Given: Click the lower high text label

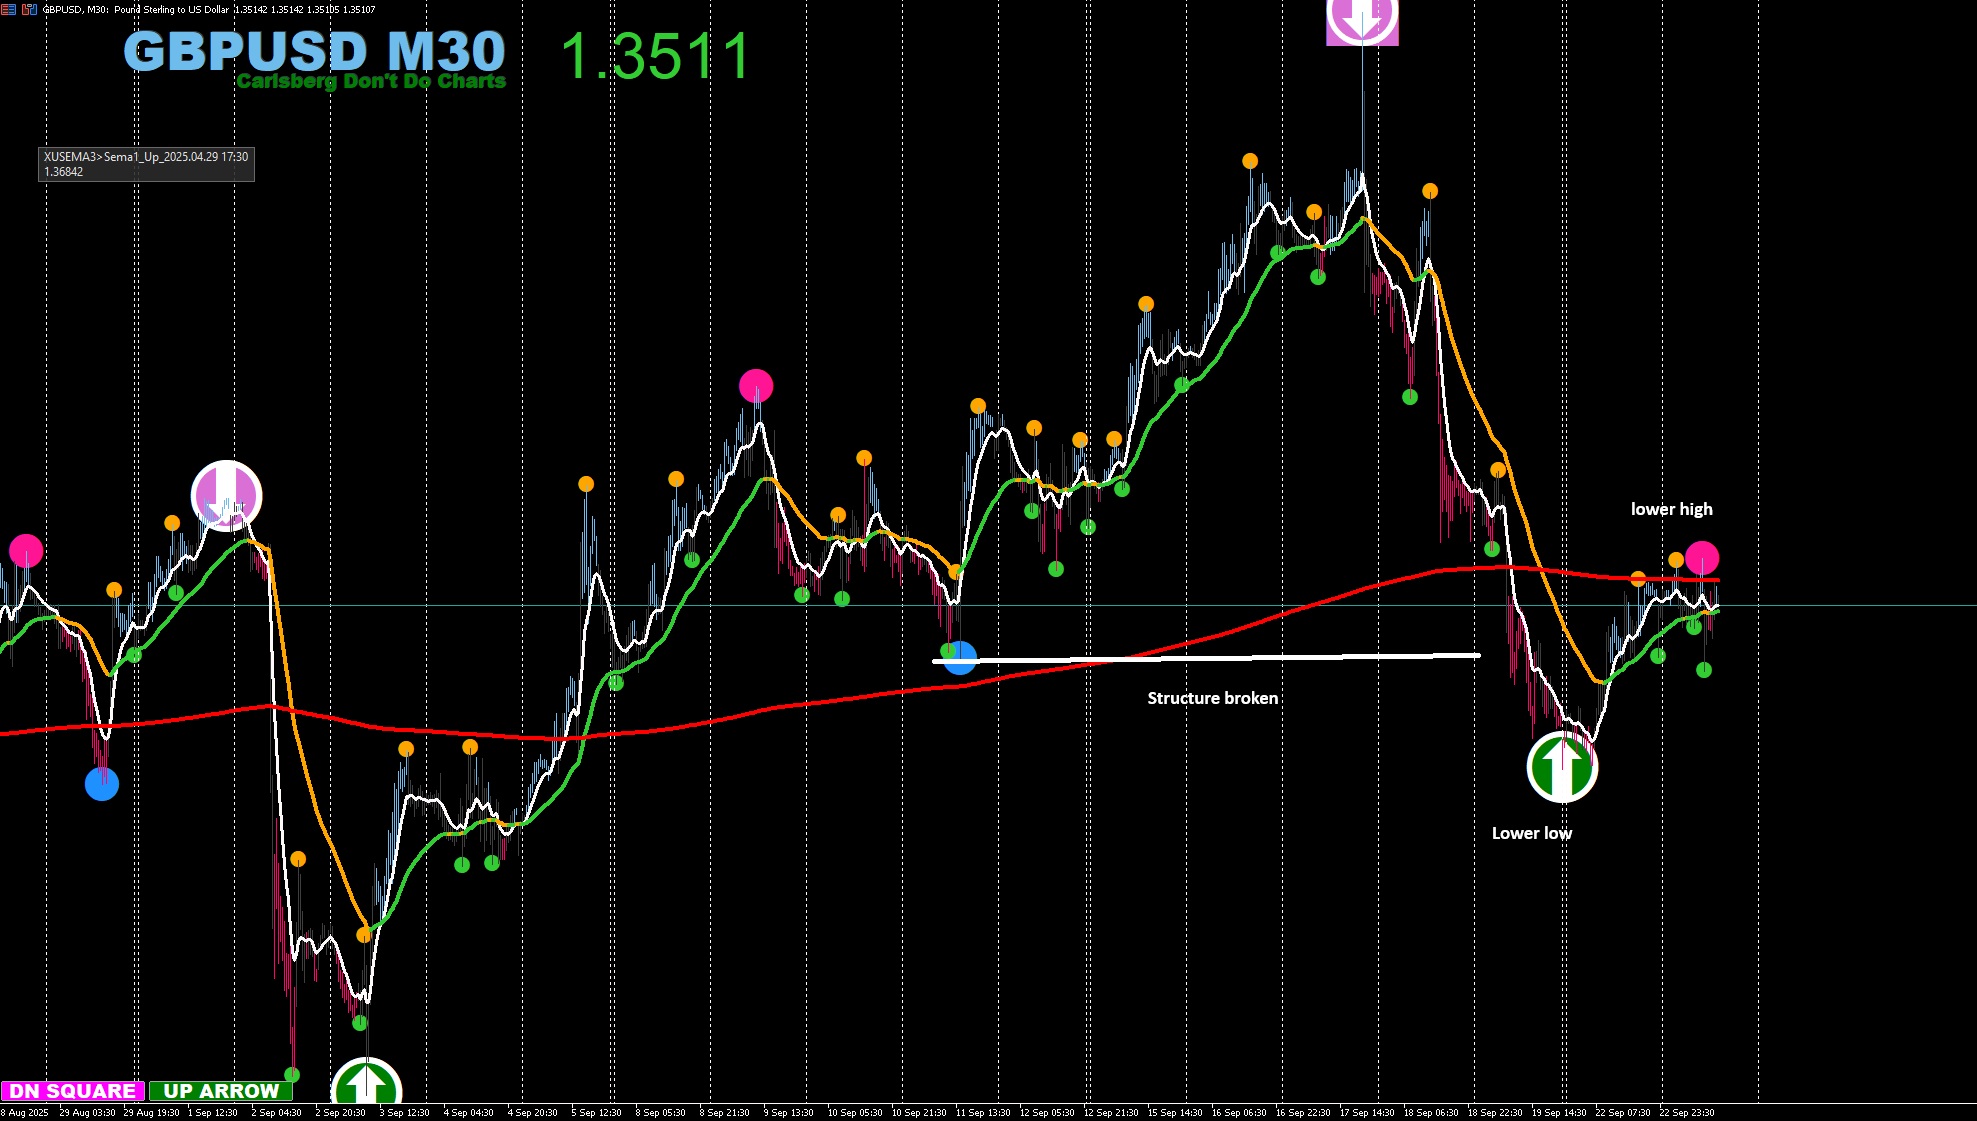Looking at the screenshot, I should (1671, 509).
